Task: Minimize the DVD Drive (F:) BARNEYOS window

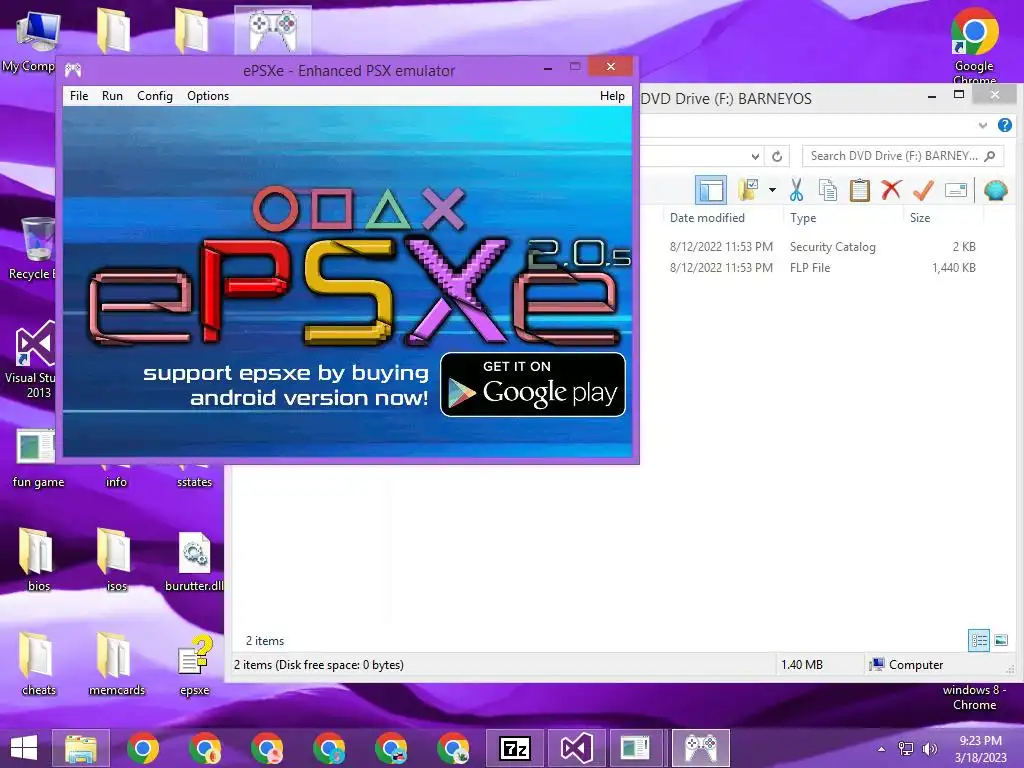Action: pos(932,96)
